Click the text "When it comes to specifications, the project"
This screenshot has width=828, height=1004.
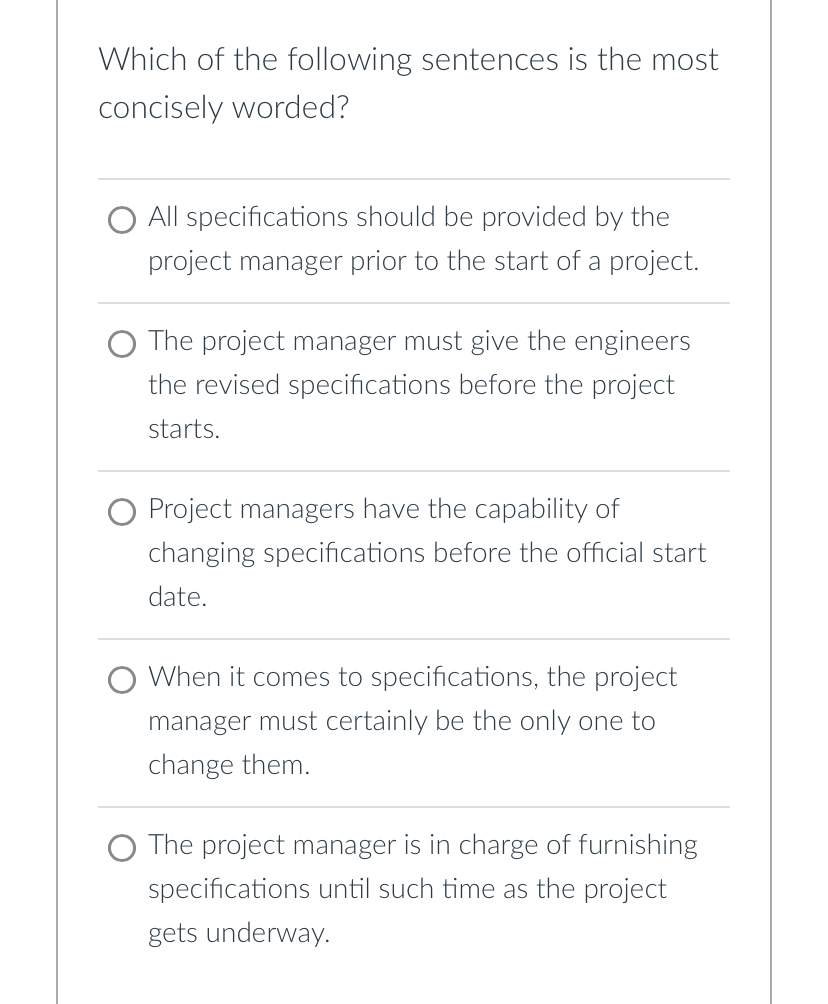(412, 677)
